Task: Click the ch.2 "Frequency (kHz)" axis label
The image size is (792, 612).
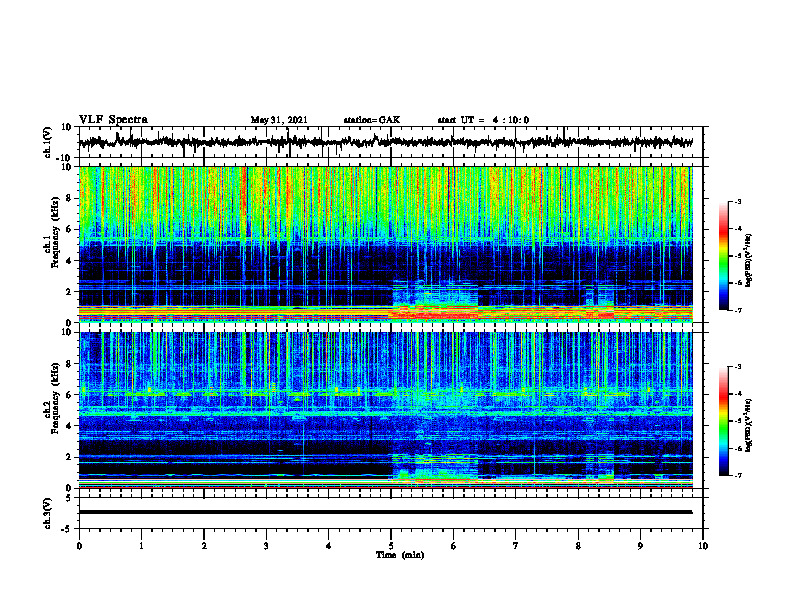Action: pyautogui.click(x=54, y=398)
